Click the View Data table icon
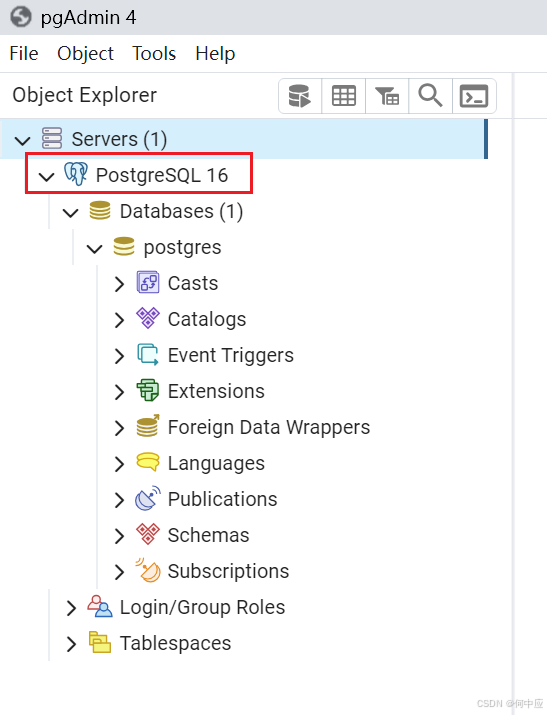Viewport: 547px width, 715px height. tap(344, 96)
